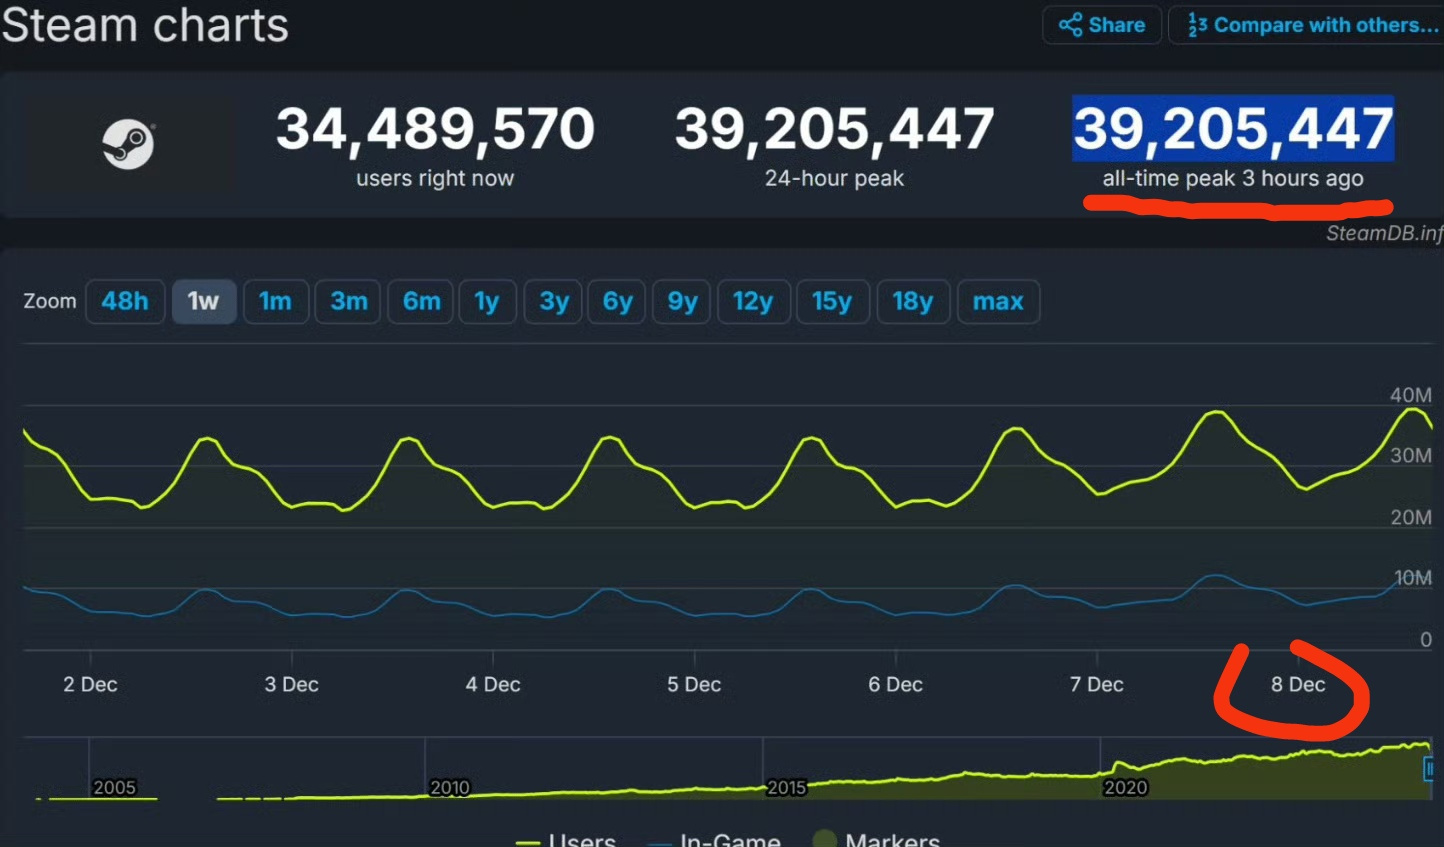
Task: Select the 12y zoom button
Action: tap(753, 301)
